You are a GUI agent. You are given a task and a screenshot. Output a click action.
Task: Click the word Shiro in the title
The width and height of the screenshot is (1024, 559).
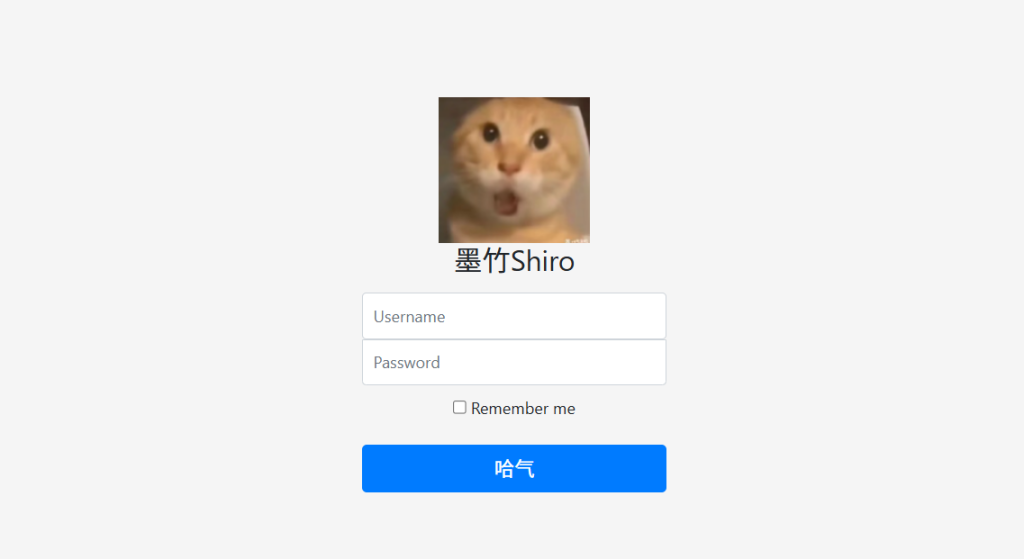click(542, 261)
